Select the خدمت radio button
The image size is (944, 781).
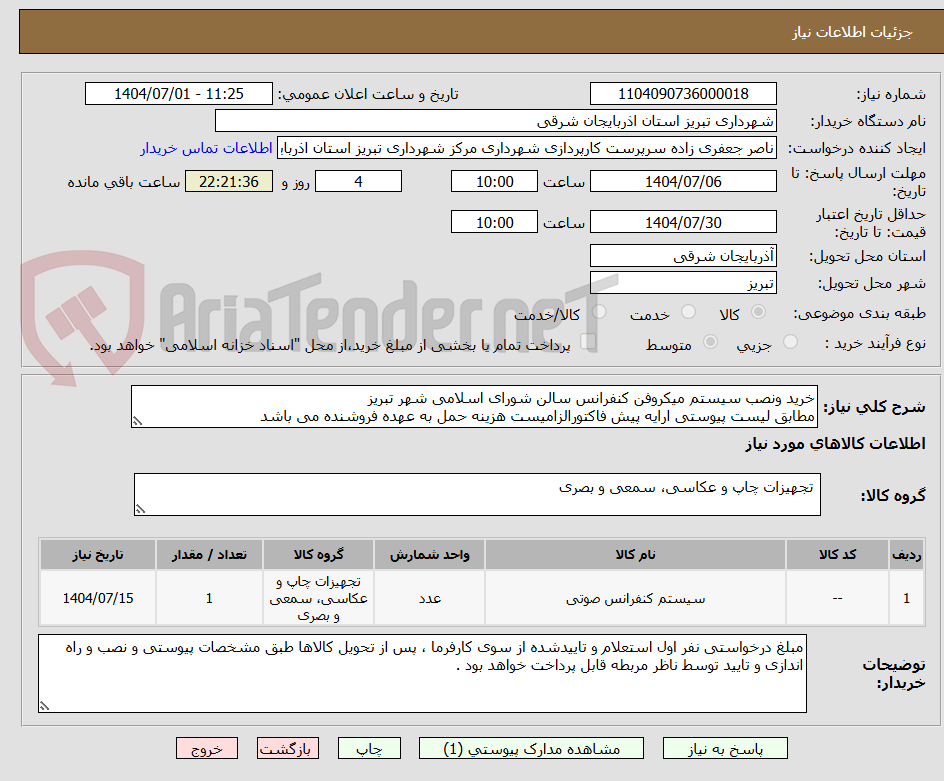click(689, 311)
